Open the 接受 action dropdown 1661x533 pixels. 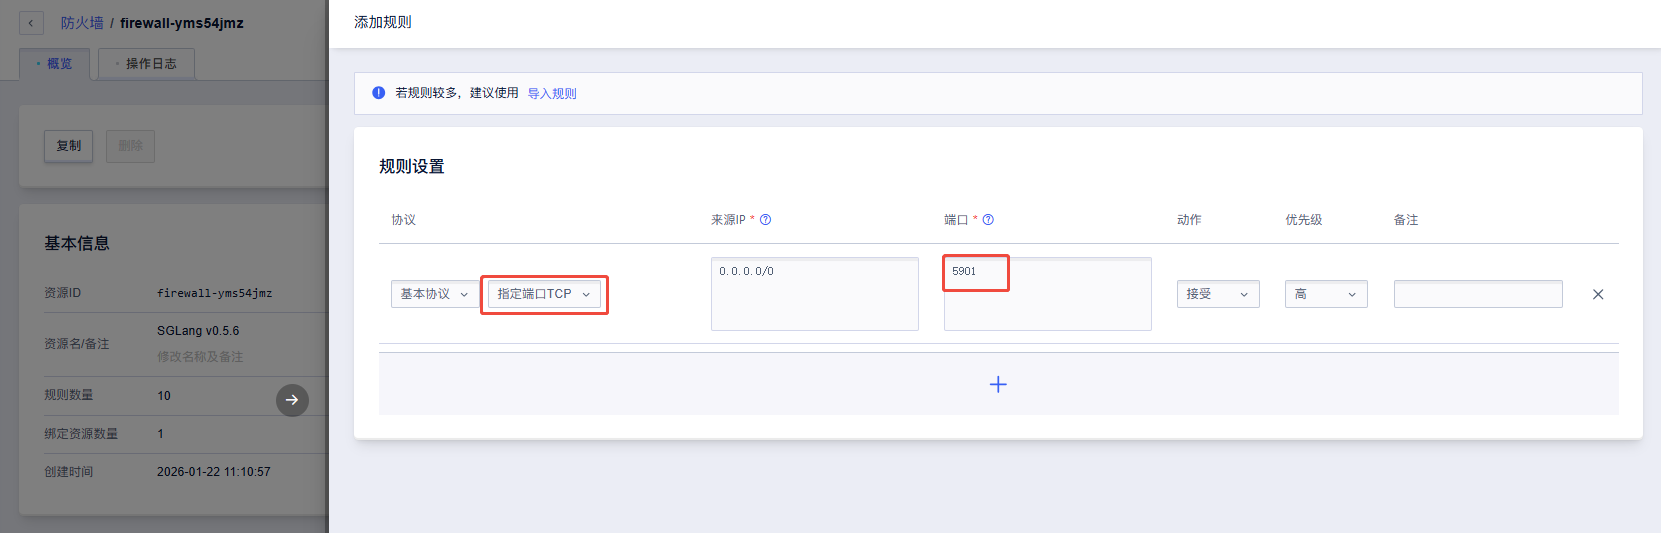coord(1217,294)
